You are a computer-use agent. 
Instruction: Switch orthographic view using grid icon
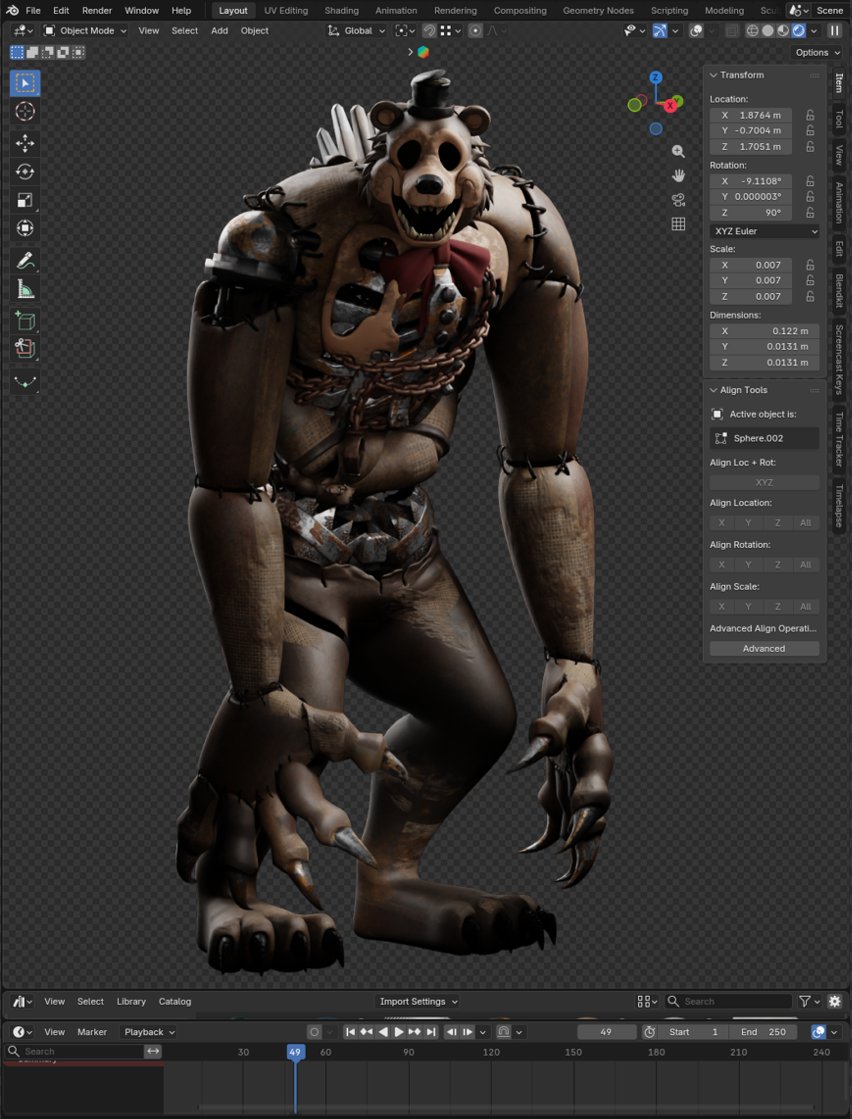(678, 224)
